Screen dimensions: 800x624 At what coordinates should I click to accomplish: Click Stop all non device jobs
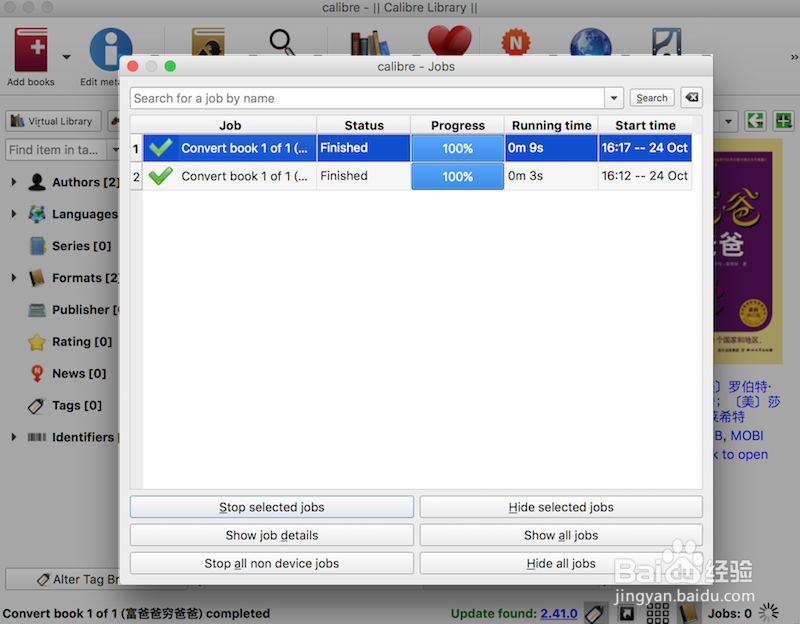click(272, 563)
